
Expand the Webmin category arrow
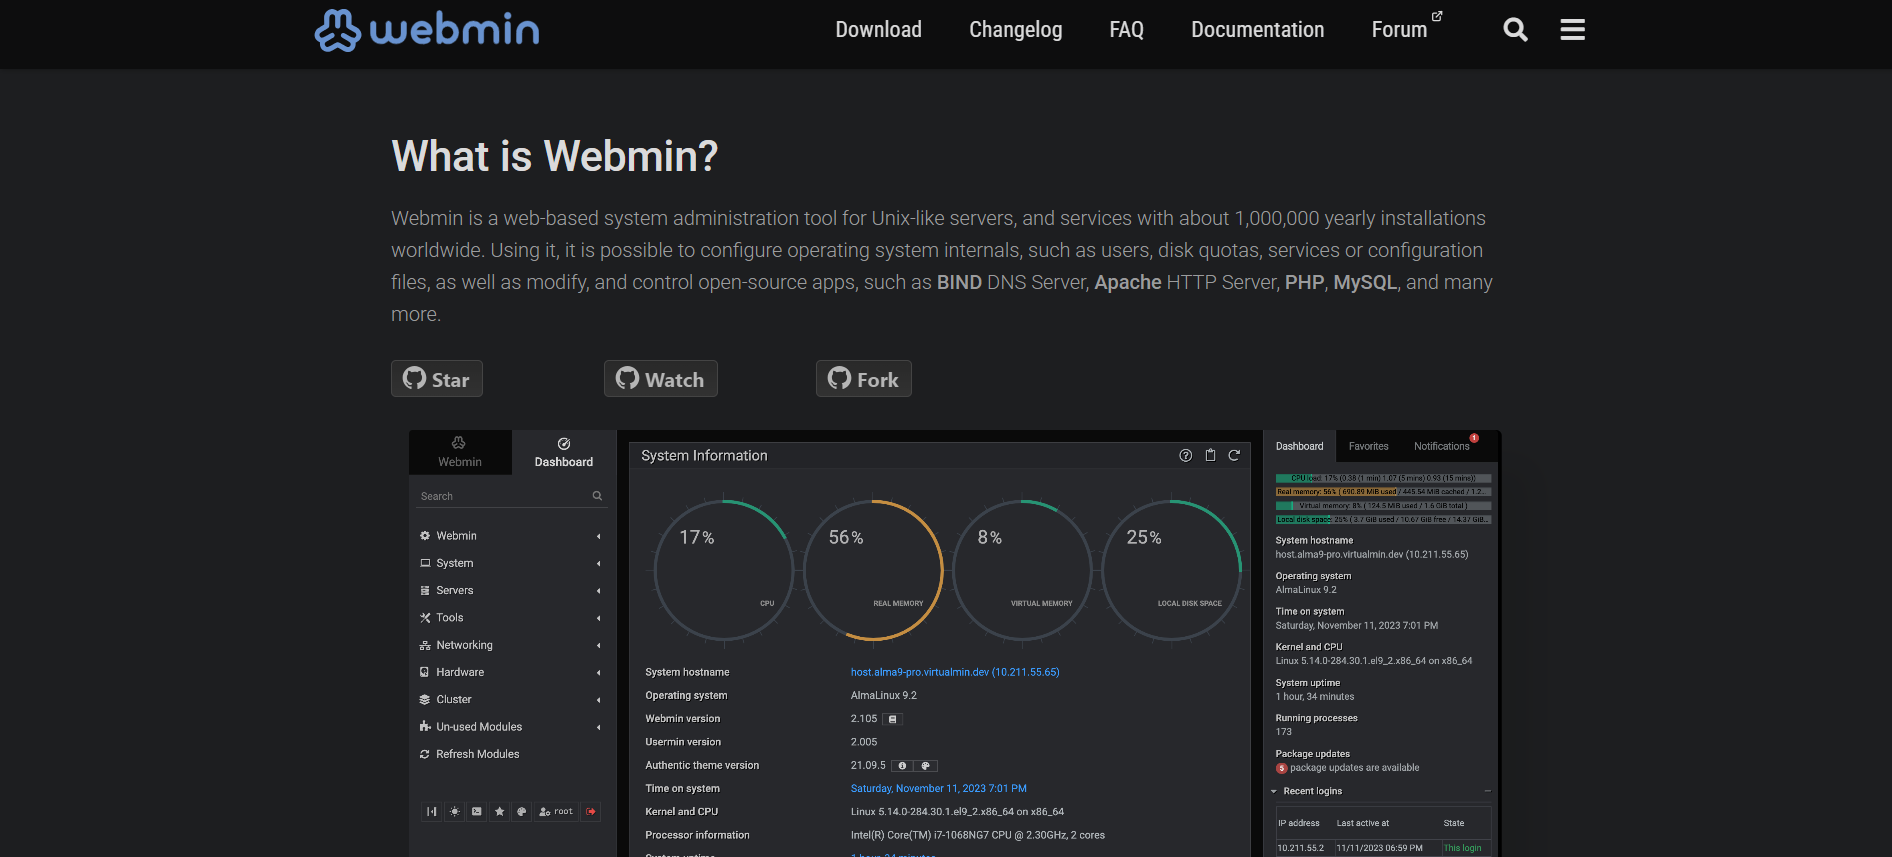click(599, 536)
